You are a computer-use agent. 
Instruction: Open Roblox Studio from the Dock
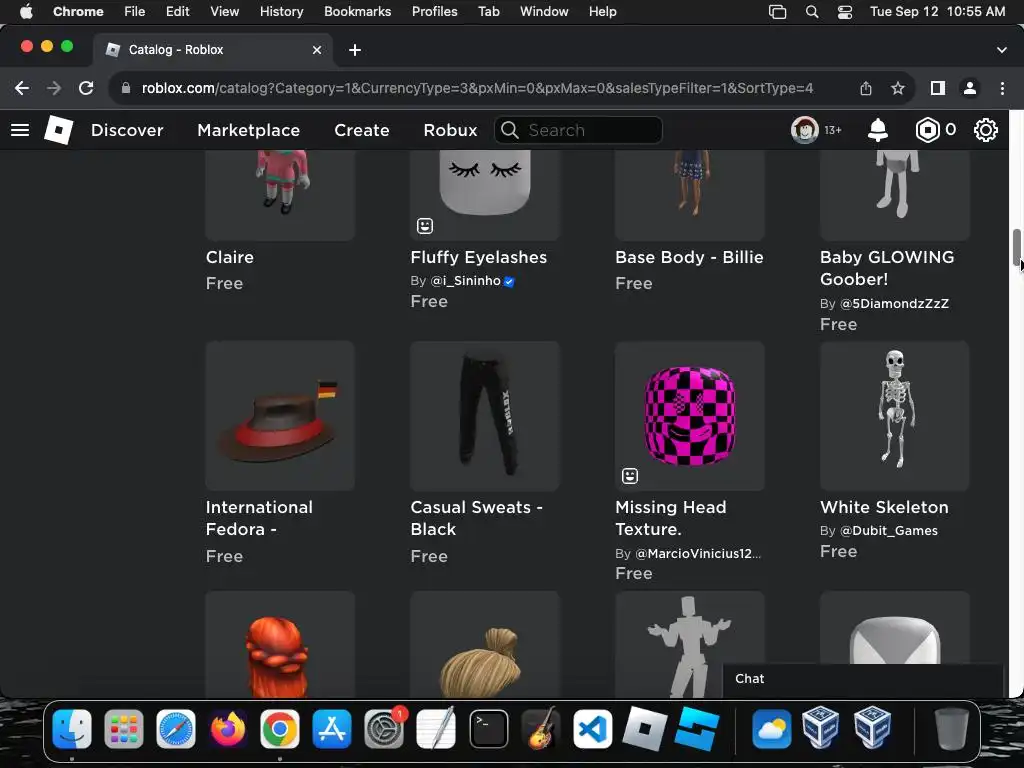[x=697, y=729]
